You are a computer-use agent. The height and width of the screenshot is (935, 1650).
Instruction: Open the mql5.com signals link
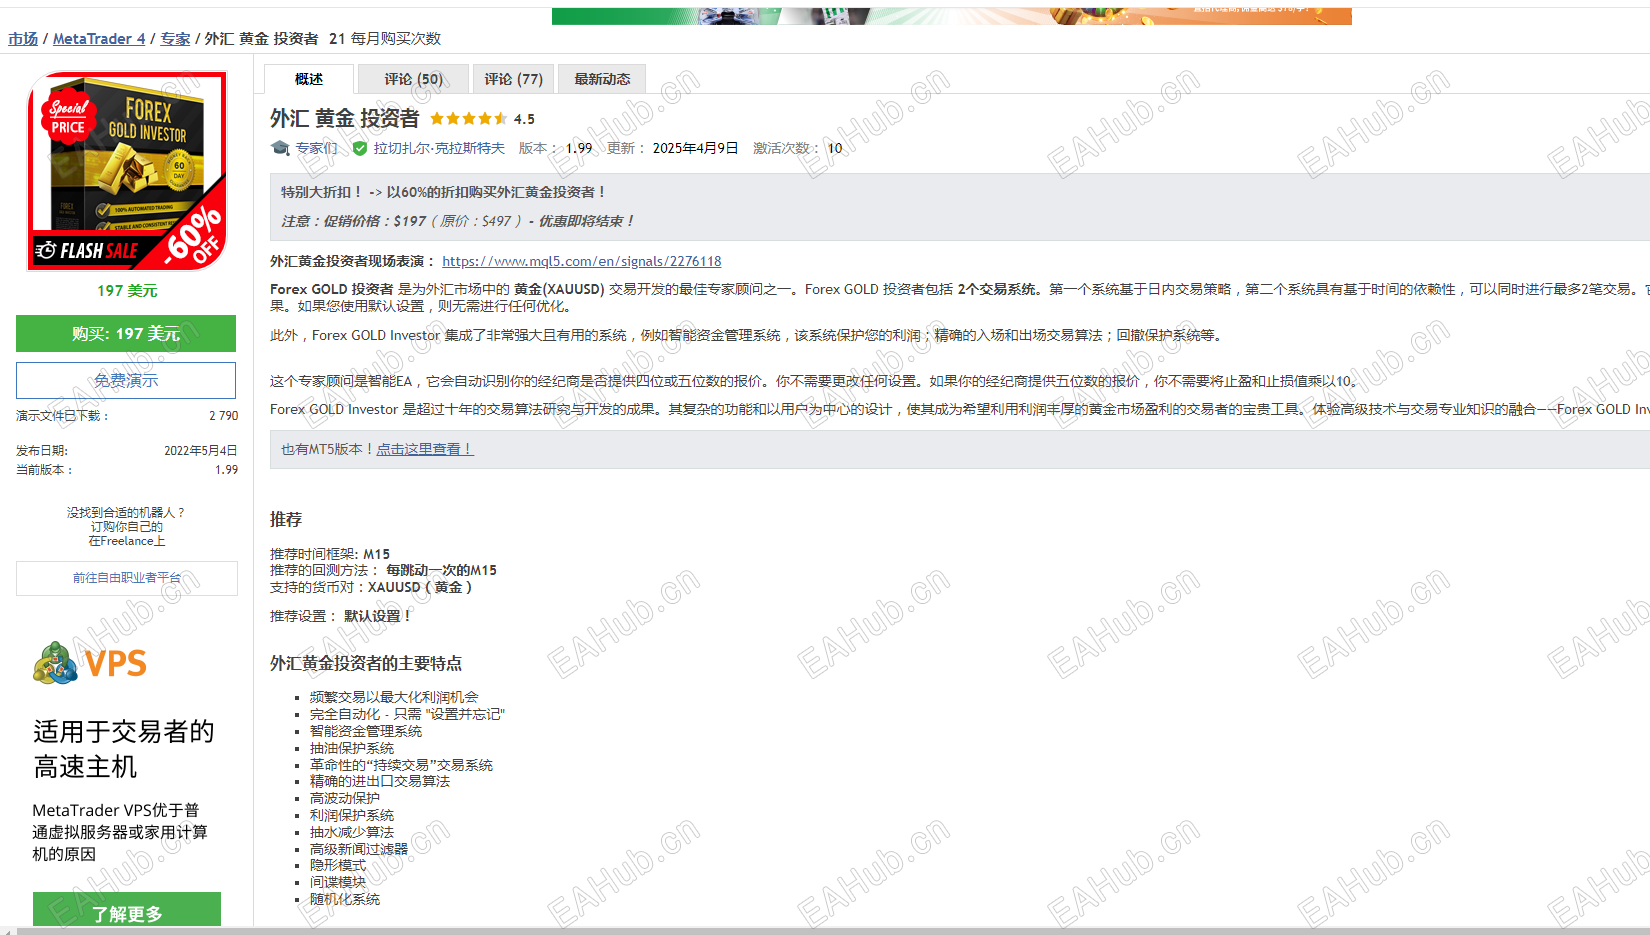coord(582,261)
